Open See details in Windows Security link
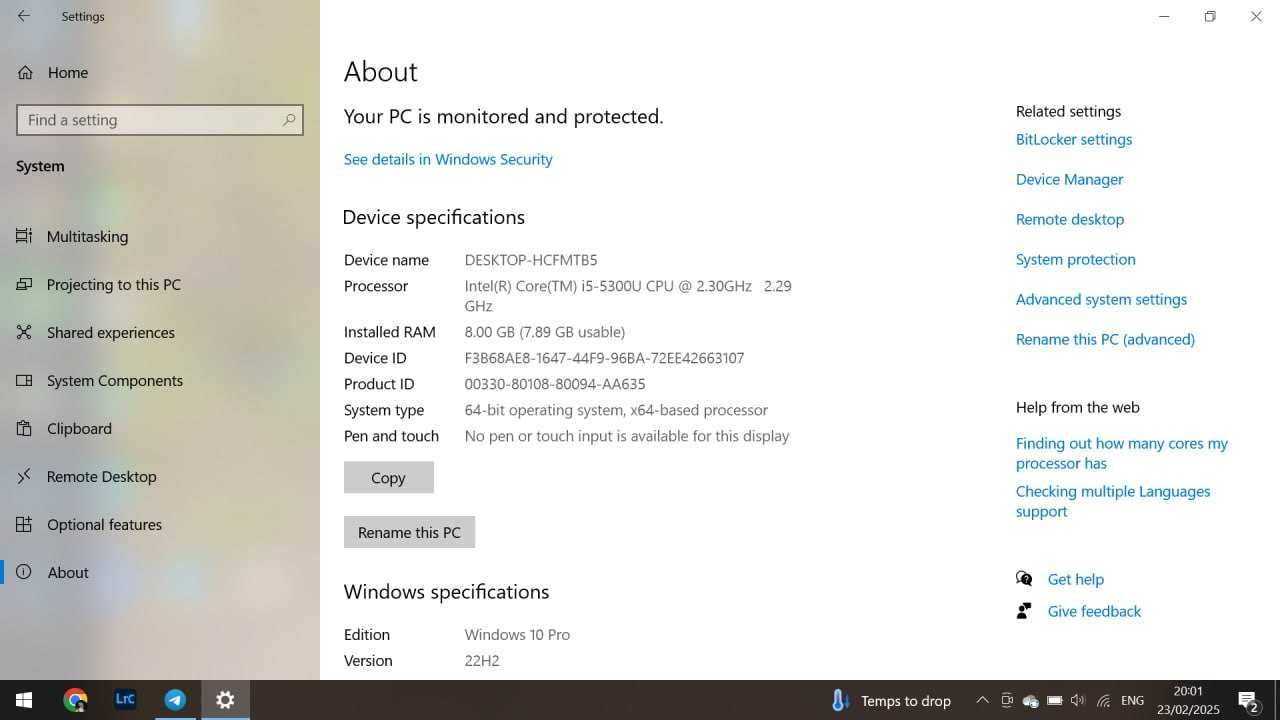The width and height of the screenshot is (1280, 720). (448, 159)
